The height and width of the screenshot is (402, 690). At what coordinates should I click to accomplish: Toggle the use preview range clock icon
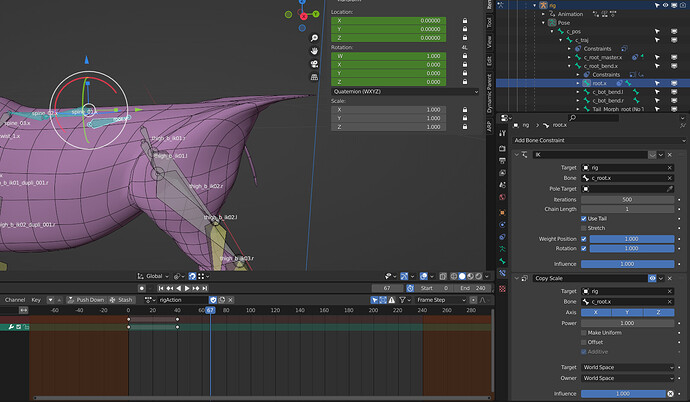410,288
